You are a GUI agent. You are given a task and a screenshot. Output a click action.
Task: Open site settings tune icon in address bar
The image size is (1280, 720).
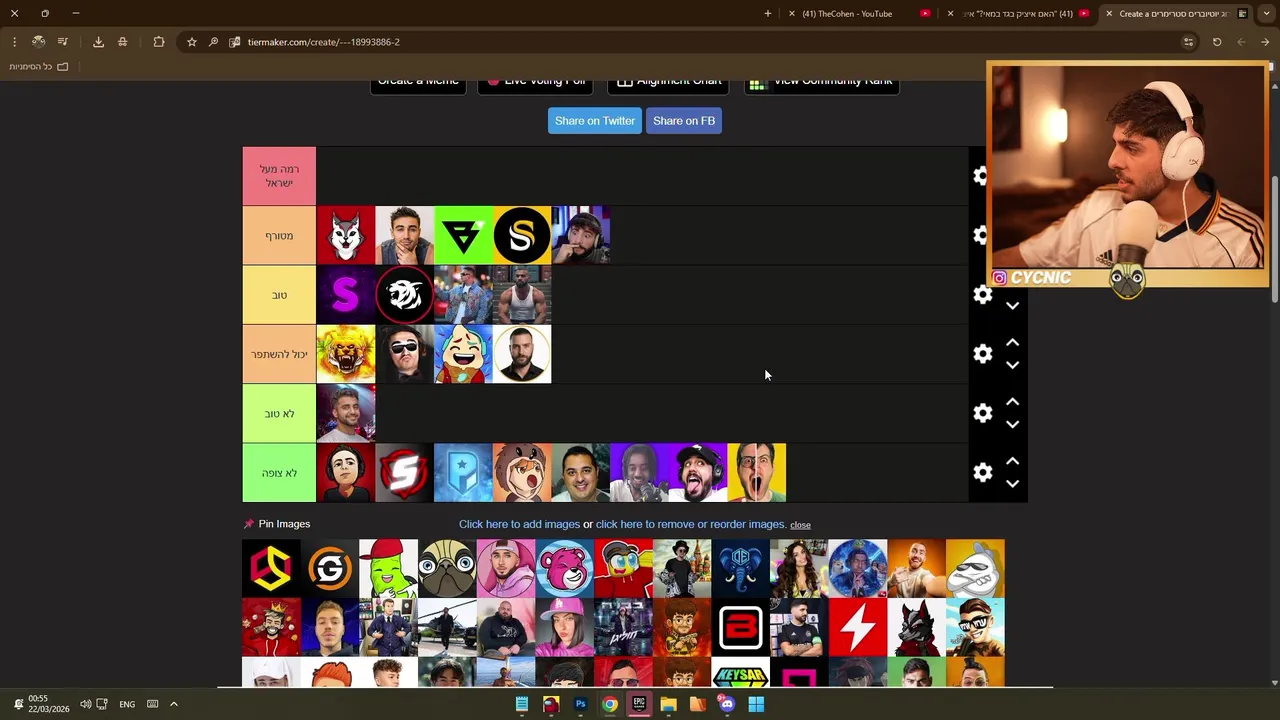click(1188, 42)
